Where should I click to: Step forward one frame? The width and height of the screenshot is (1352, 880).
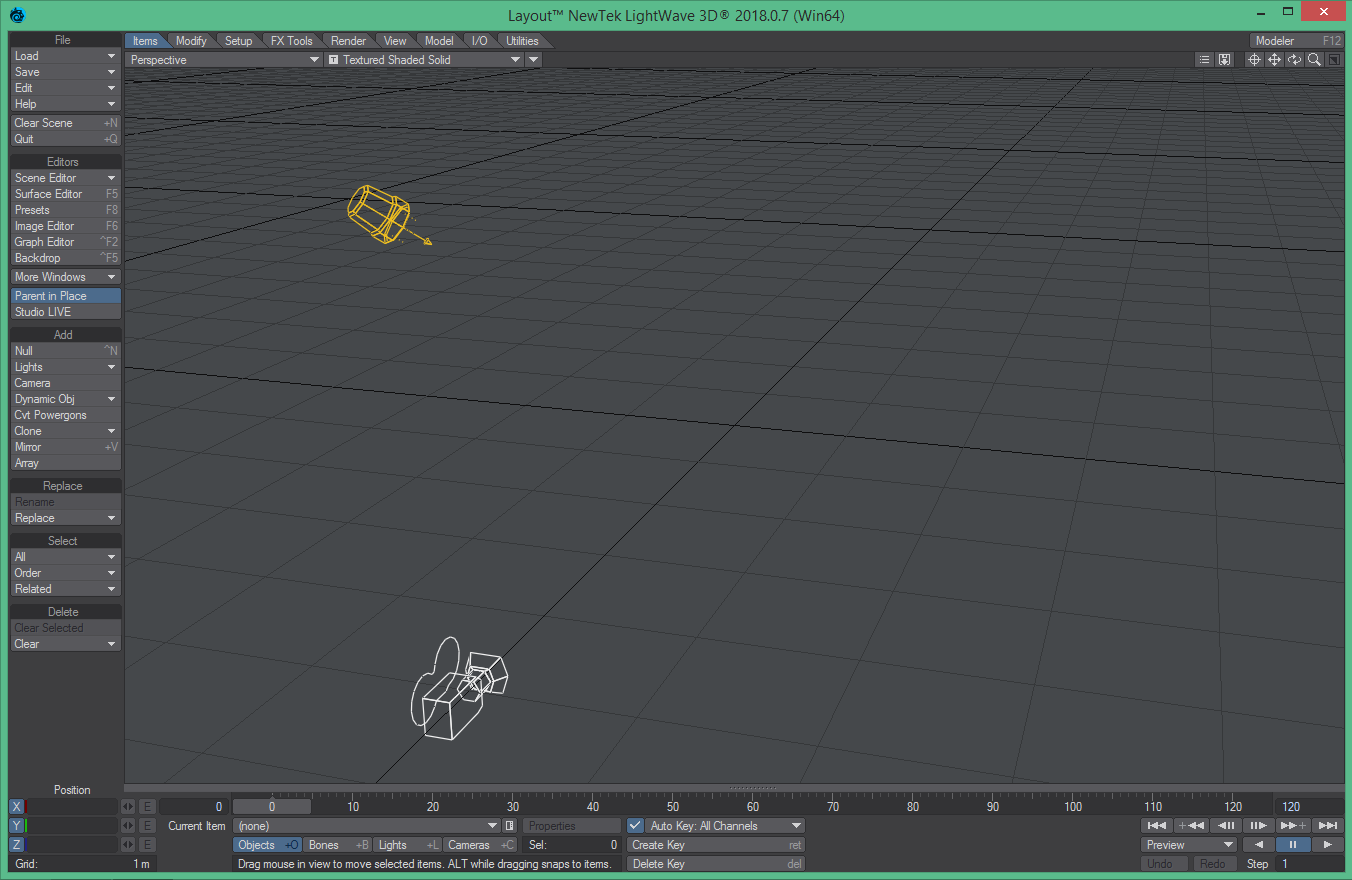tap(1258, 826)
